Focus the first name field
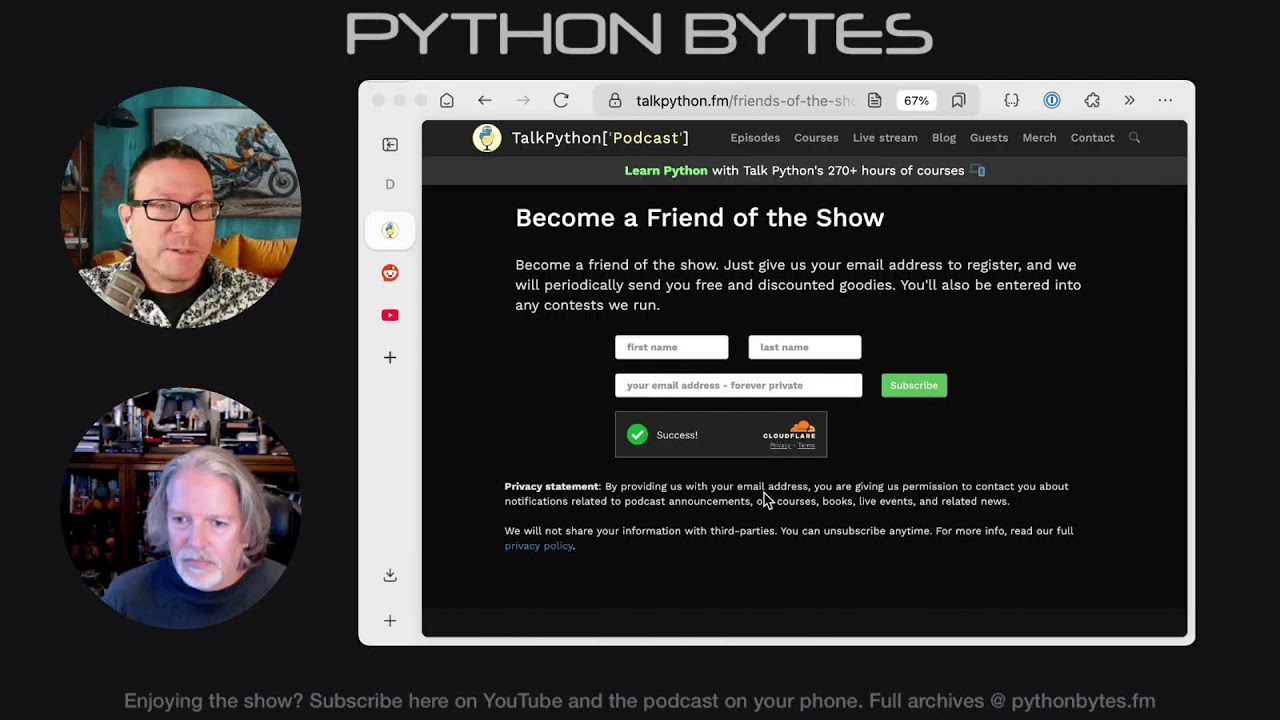This screenshot has width=1280, height=720. (x=671, y=347)
